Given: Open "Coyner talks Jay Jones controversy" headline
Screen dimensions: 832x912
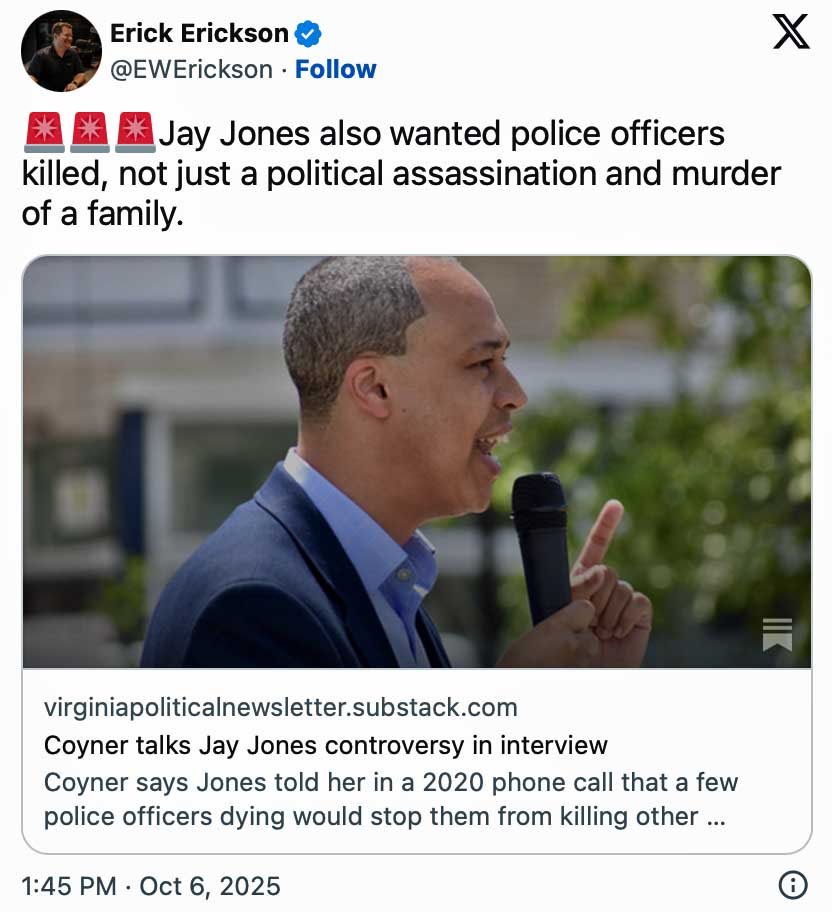Looking at the screenshot, I should pos(325,745).
